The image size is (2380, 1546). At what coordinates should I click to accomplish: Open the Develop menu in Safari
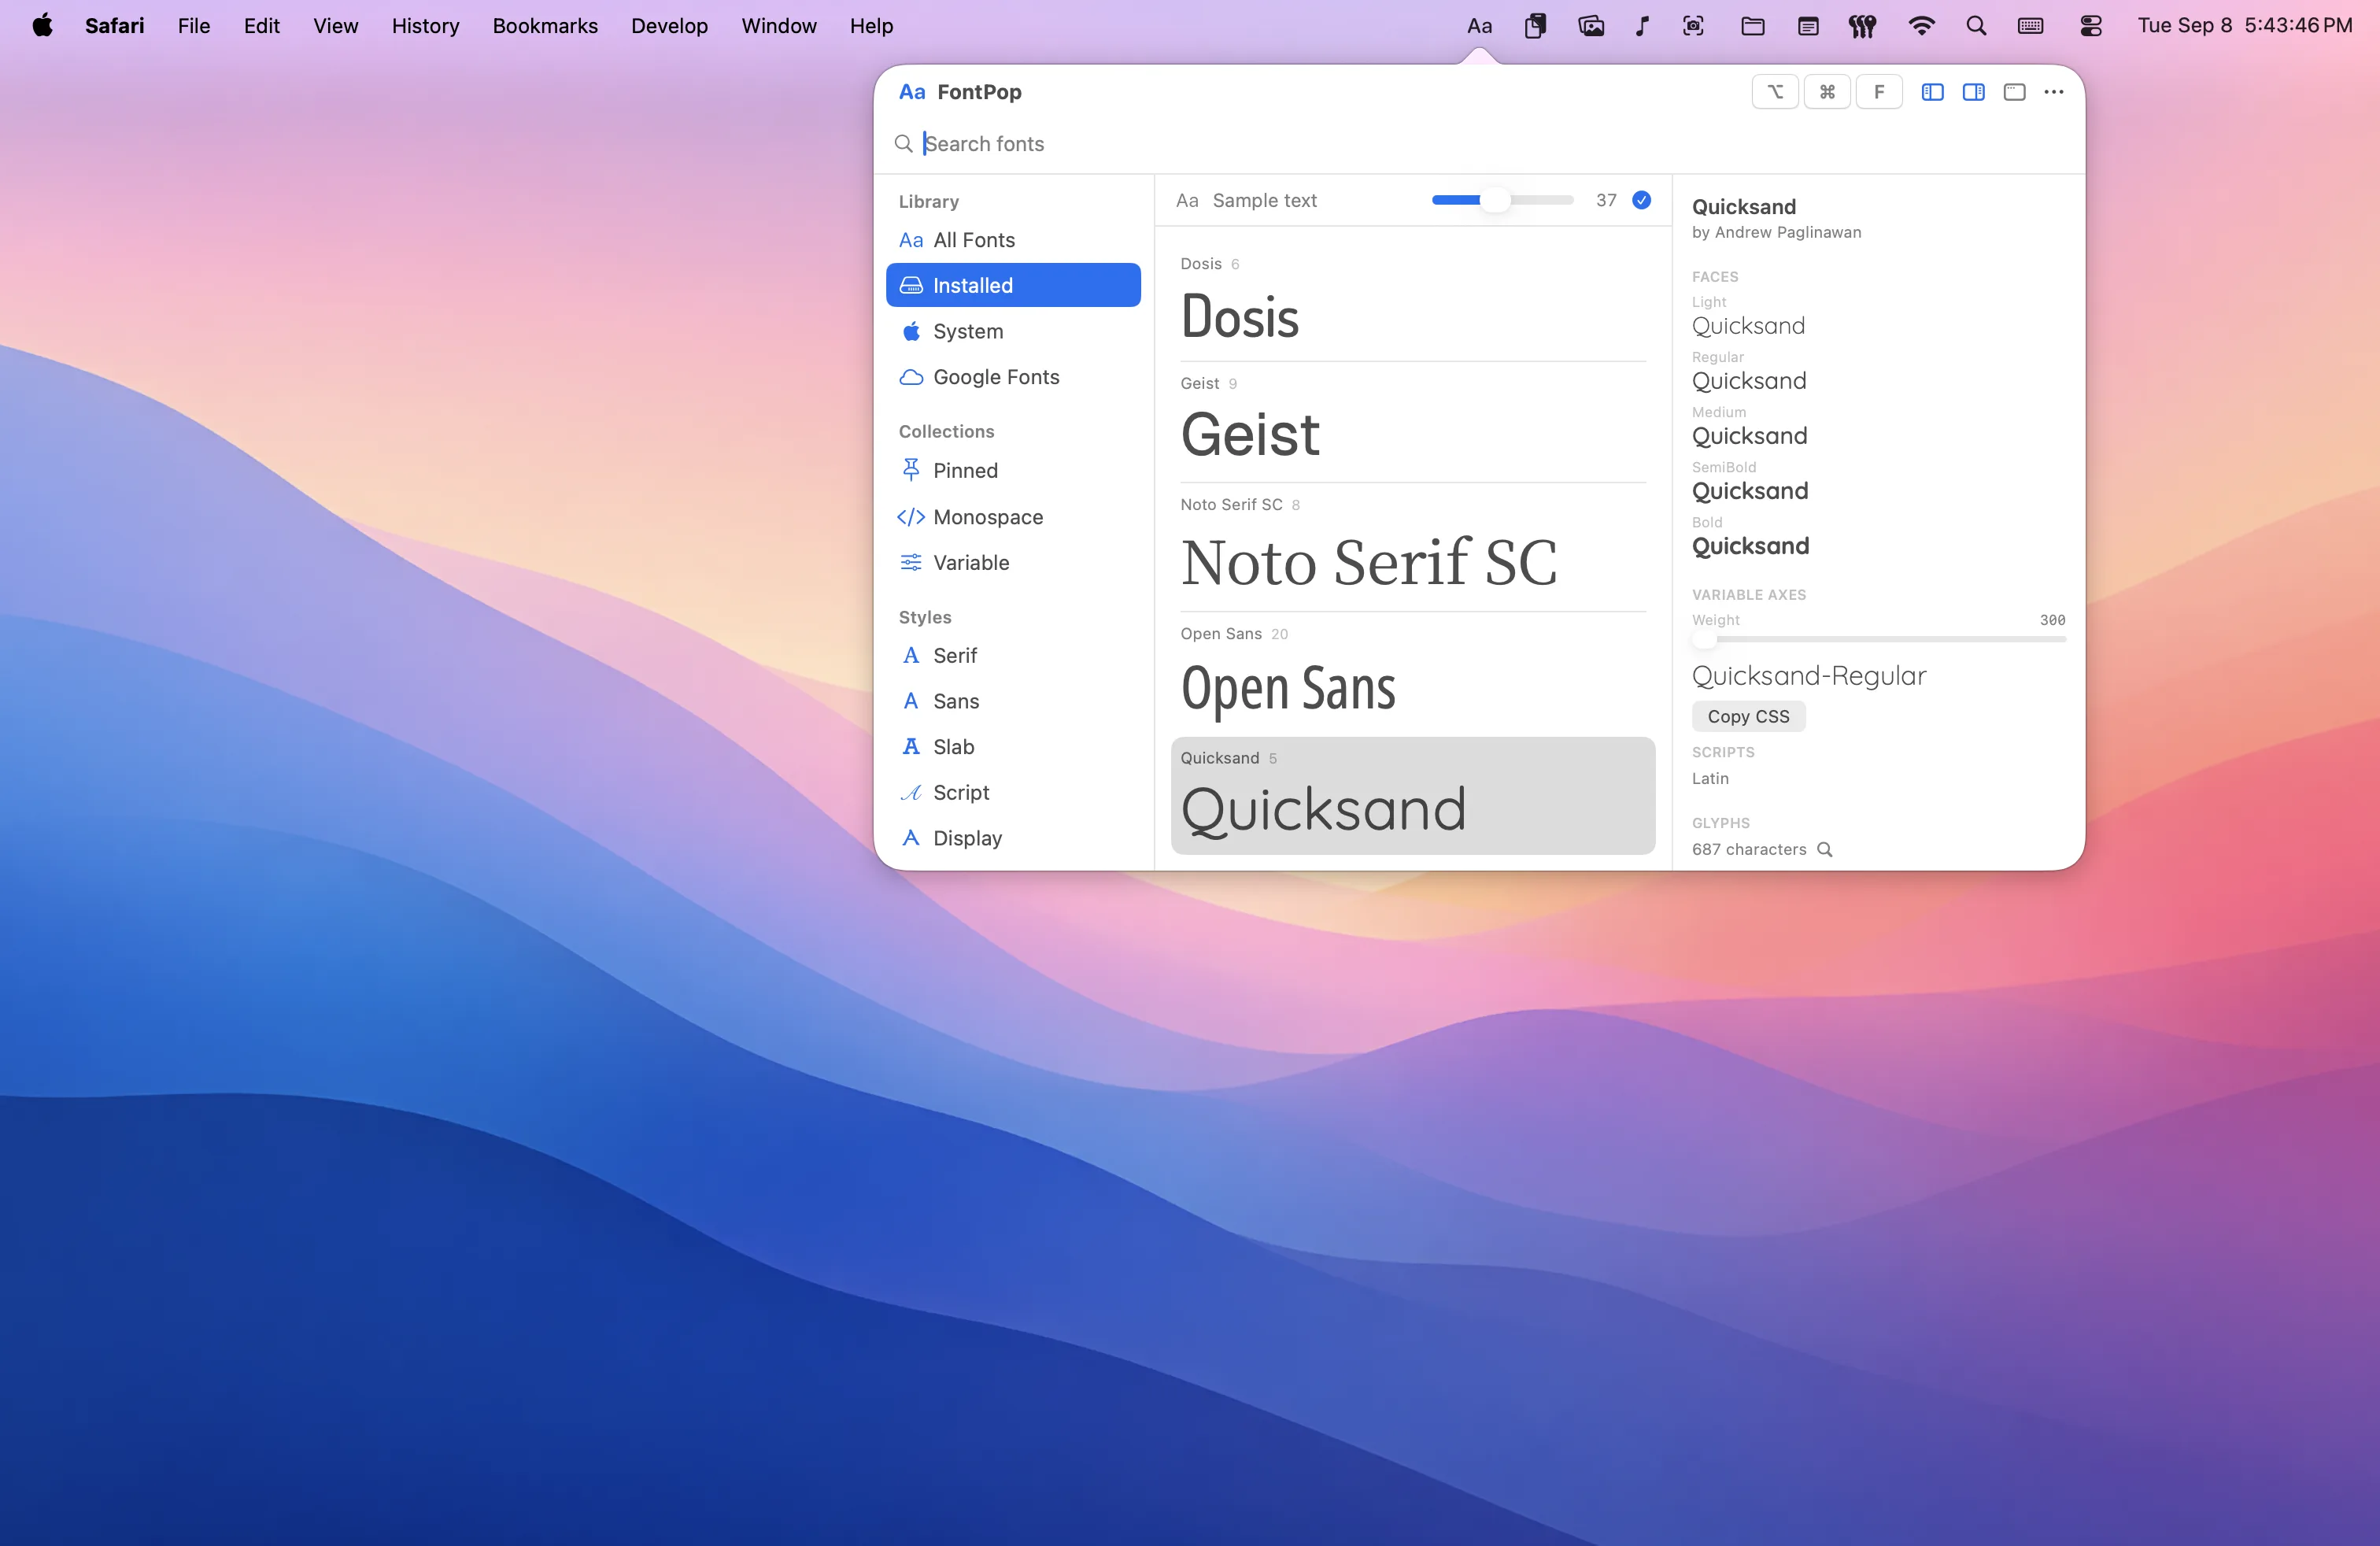[x=669, y=26]
